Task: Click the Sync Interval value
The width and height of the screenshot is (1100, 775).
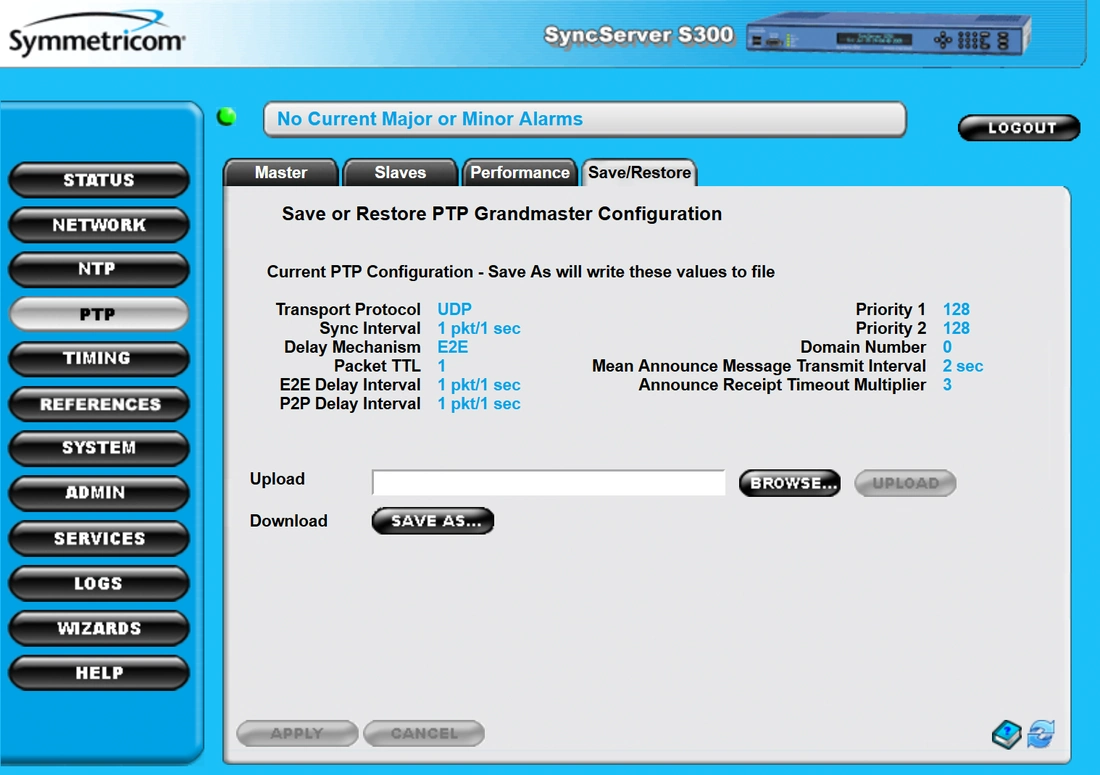Action: click(478, 328)
